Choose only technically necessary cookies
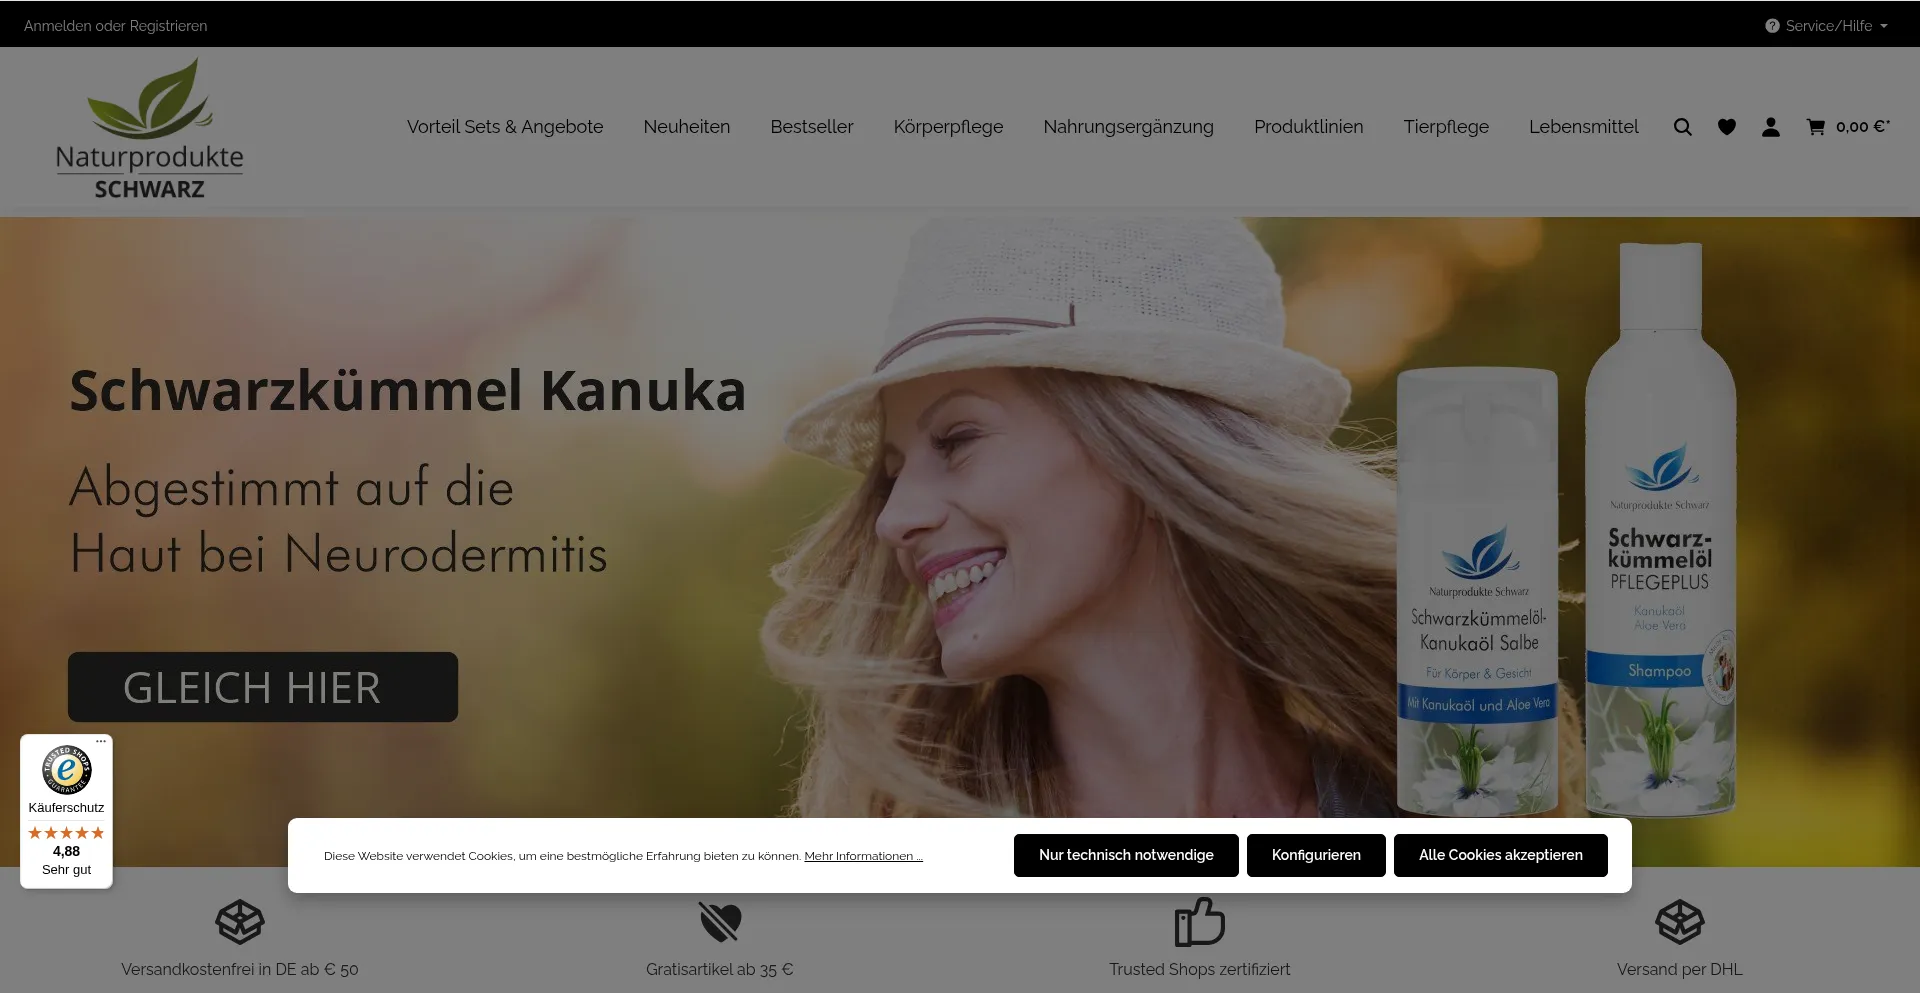The image size is (1920, 993). (x=1125, y=855)
